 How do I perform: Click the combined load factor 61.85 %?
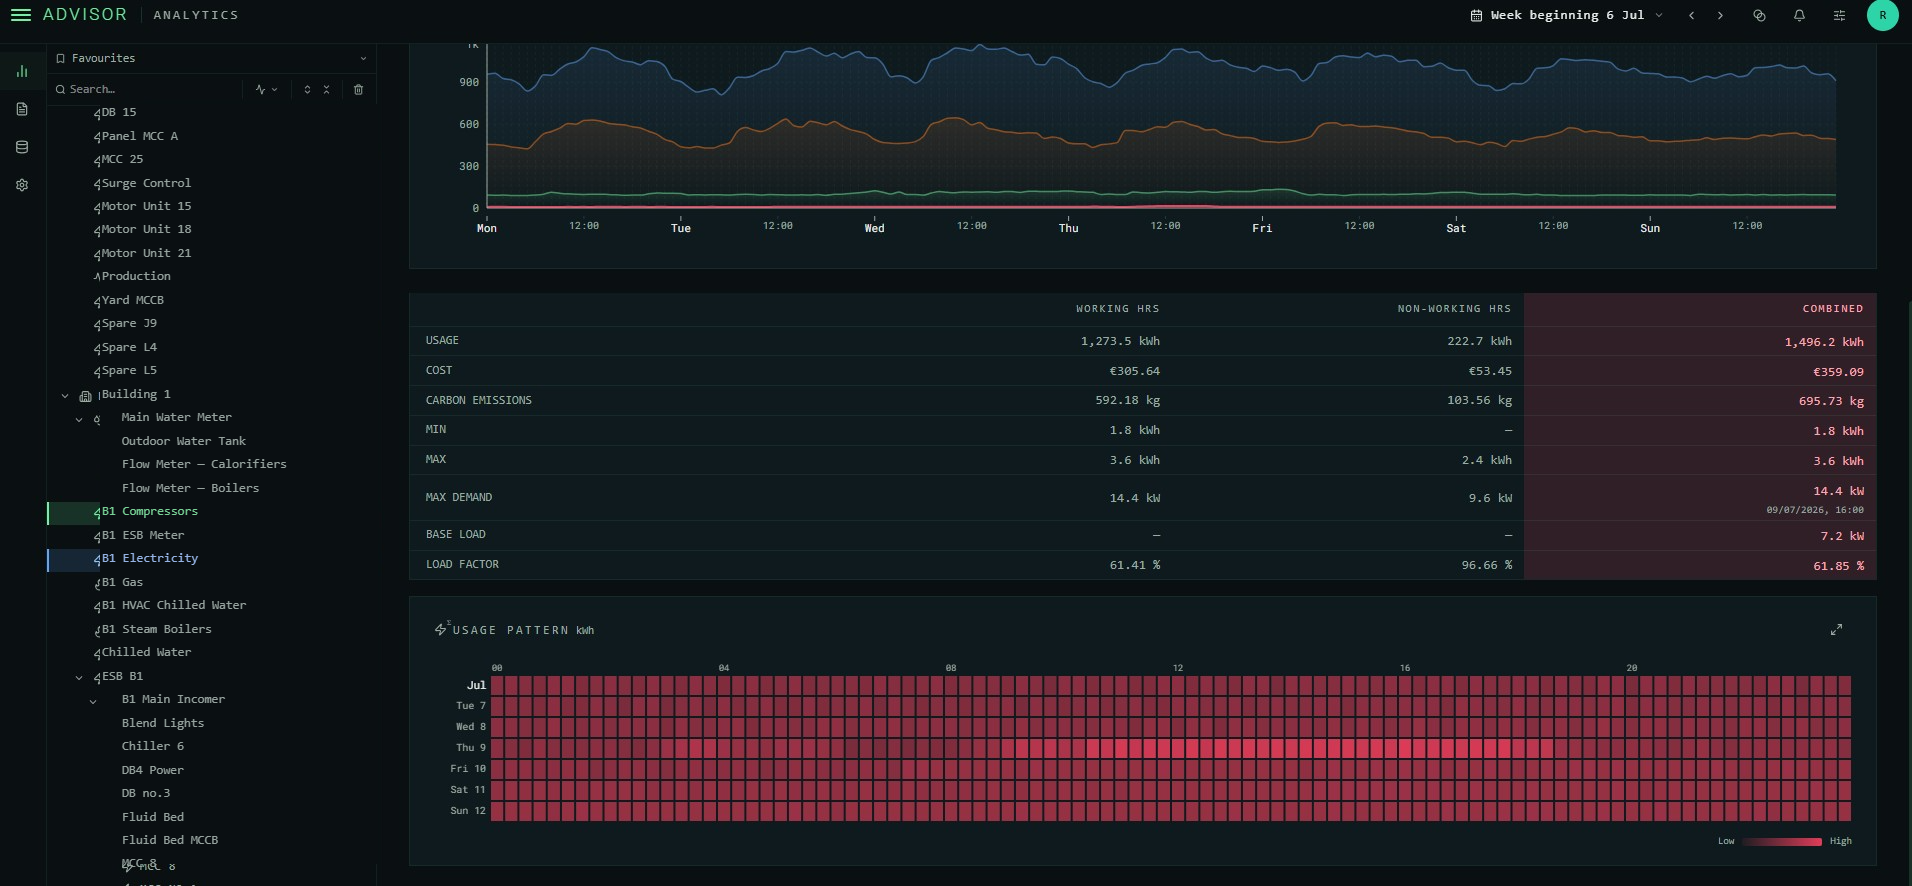pos(1838,566)
